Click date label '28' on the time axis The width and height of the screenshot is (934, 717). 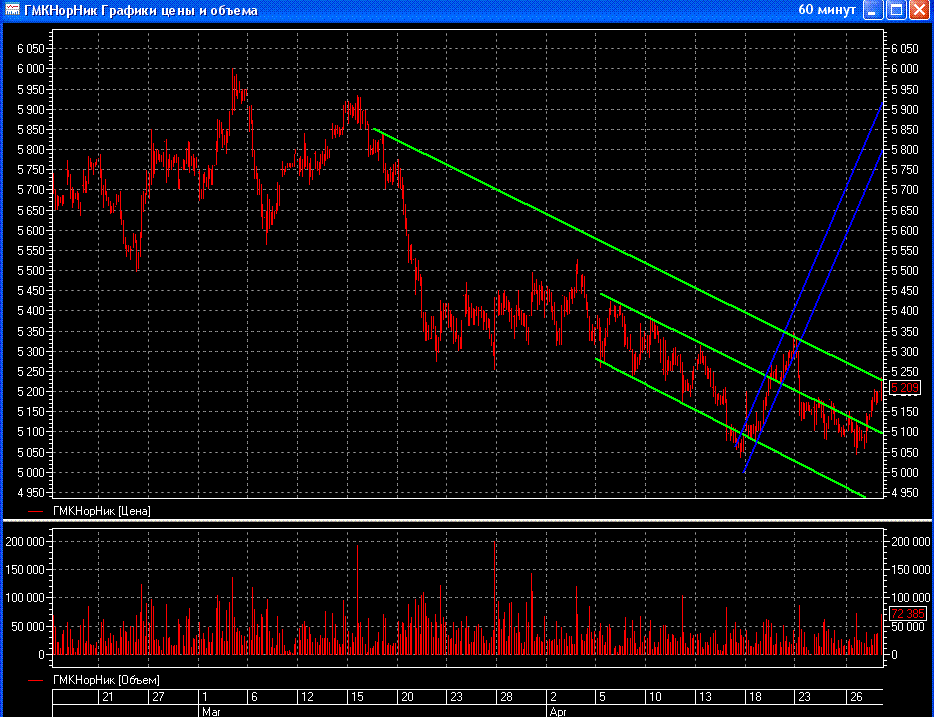(506, 697)
